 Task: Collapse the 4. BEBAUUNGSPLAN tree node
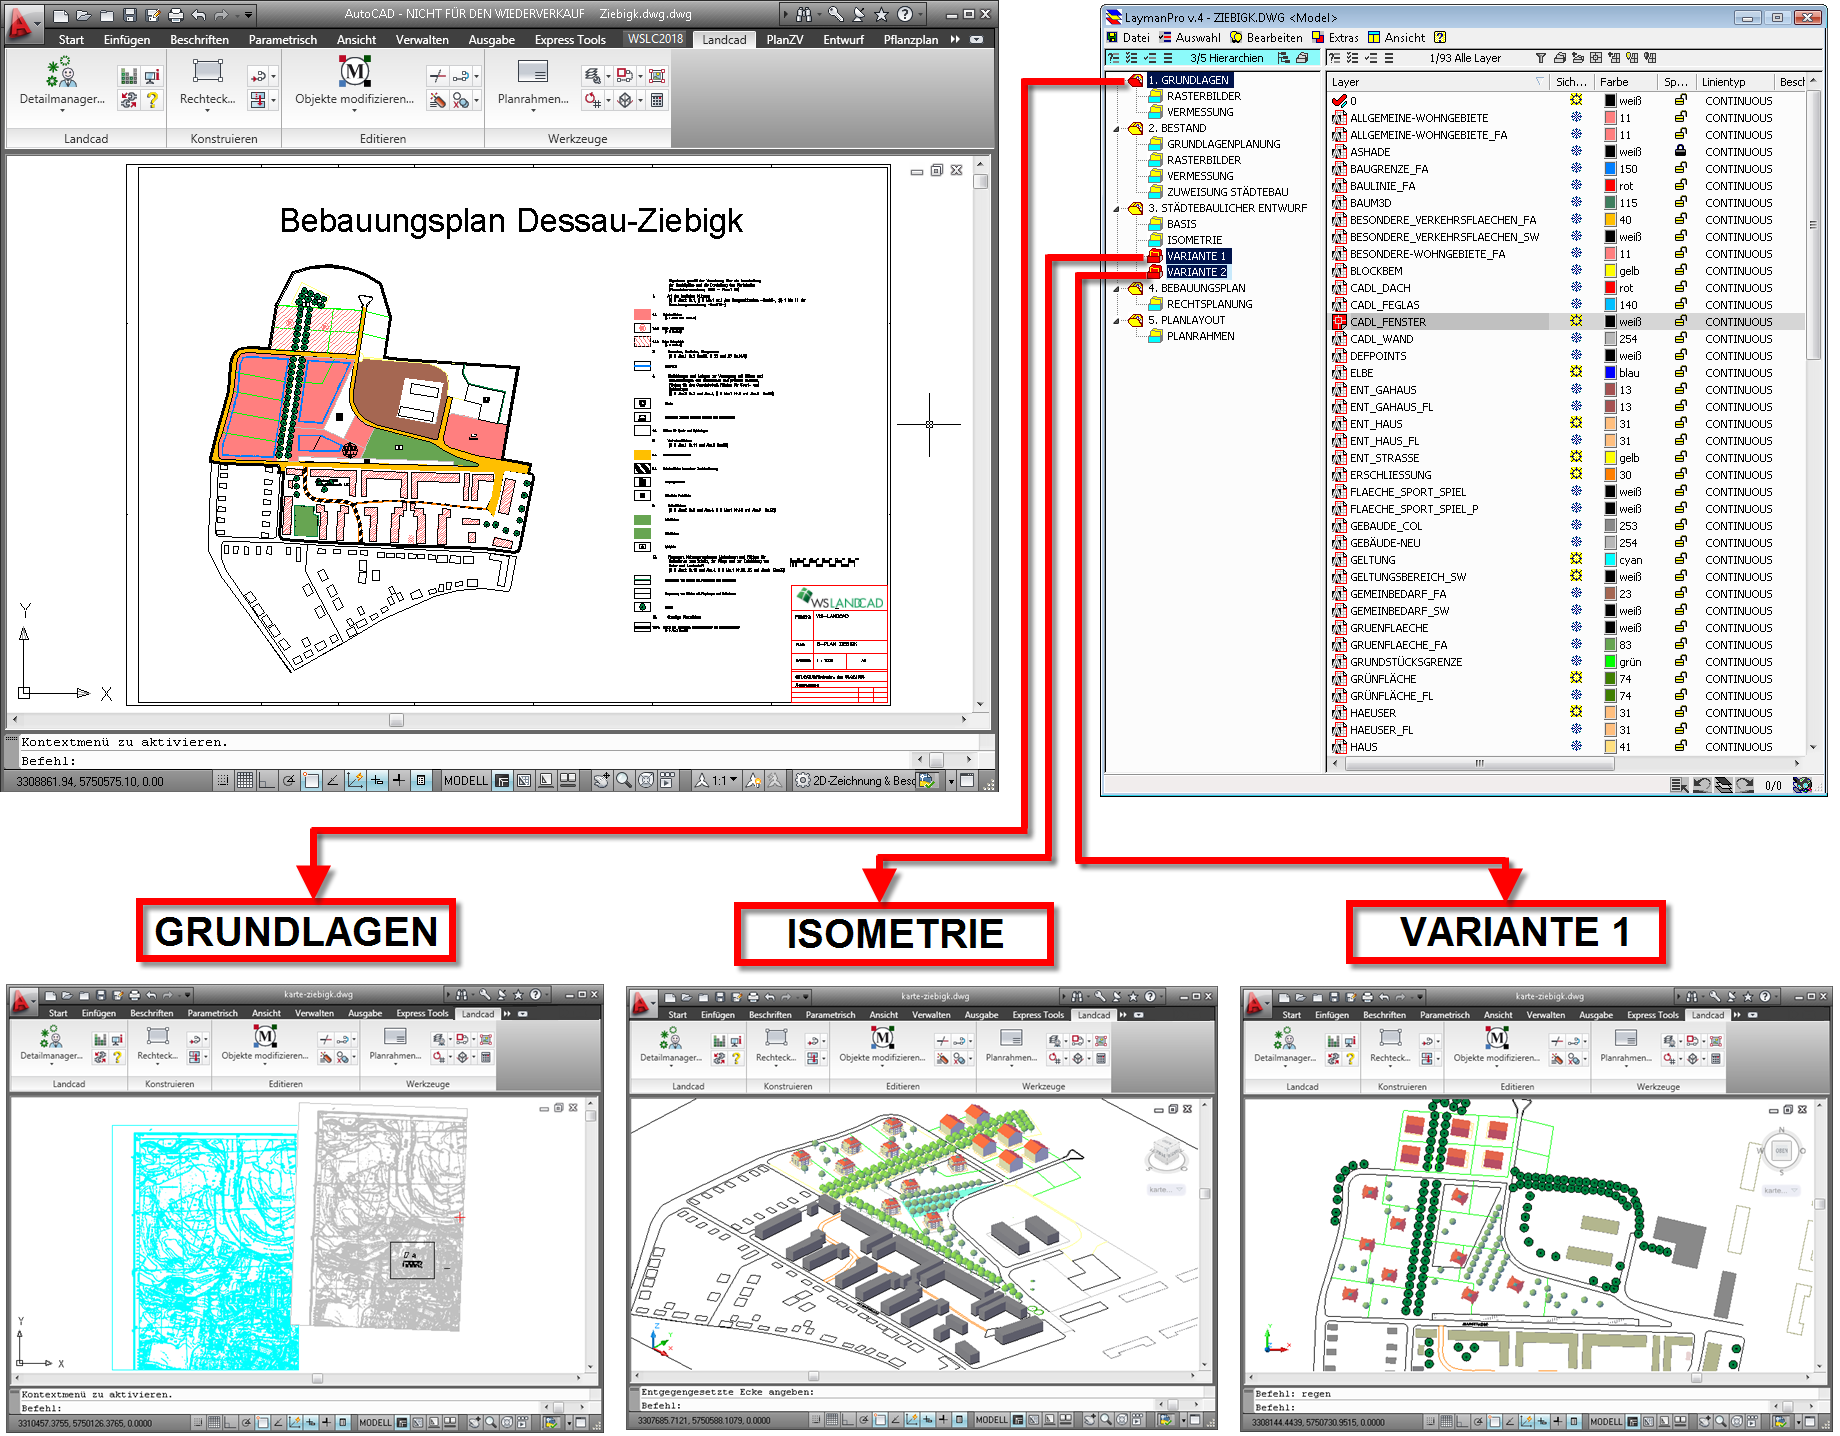point(1117,288)
